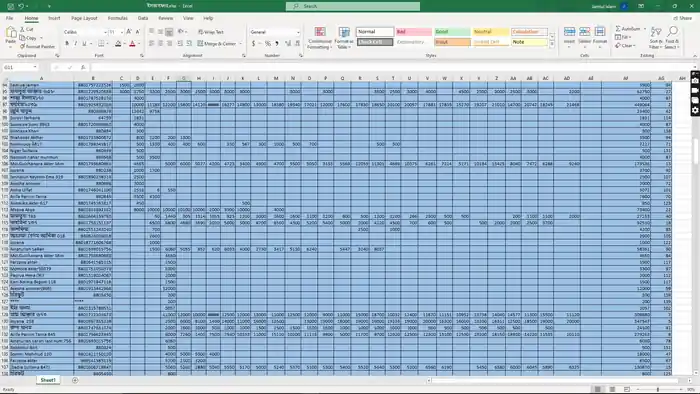
Task: Select the Sheet1 worksheet tab
Action: click(x=48, y=380)
